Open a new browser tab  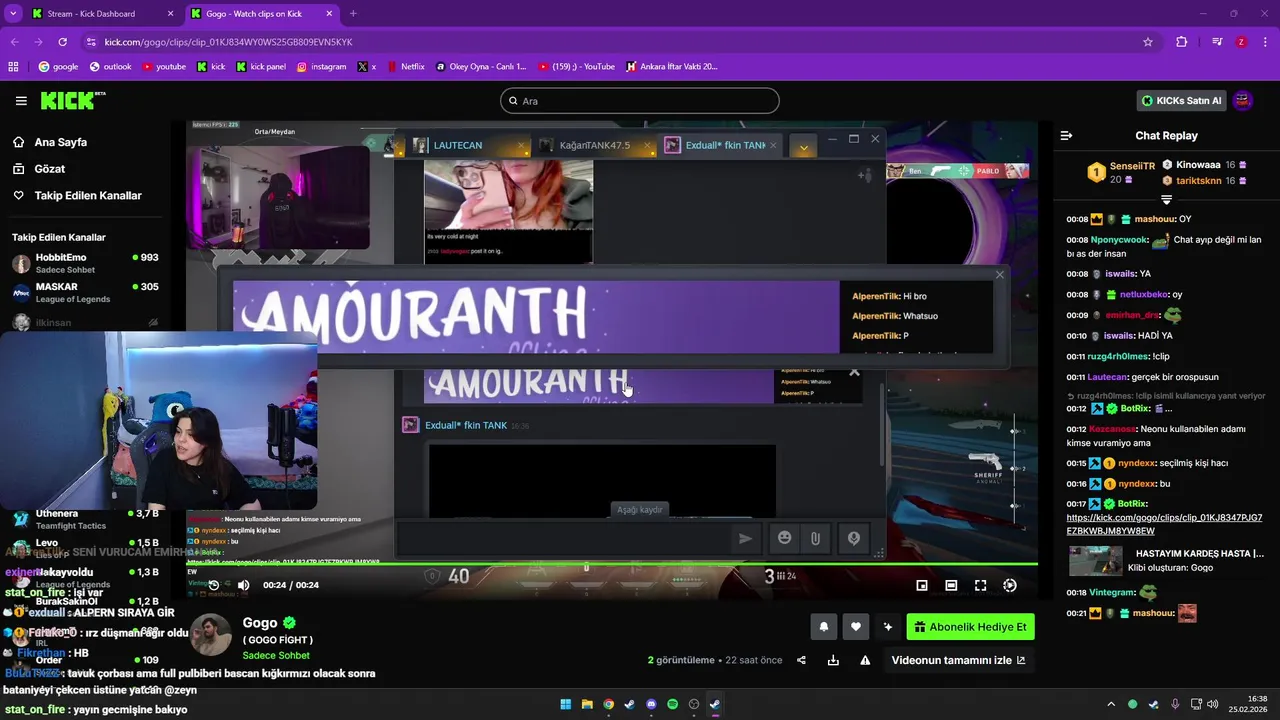click(353, 14)
